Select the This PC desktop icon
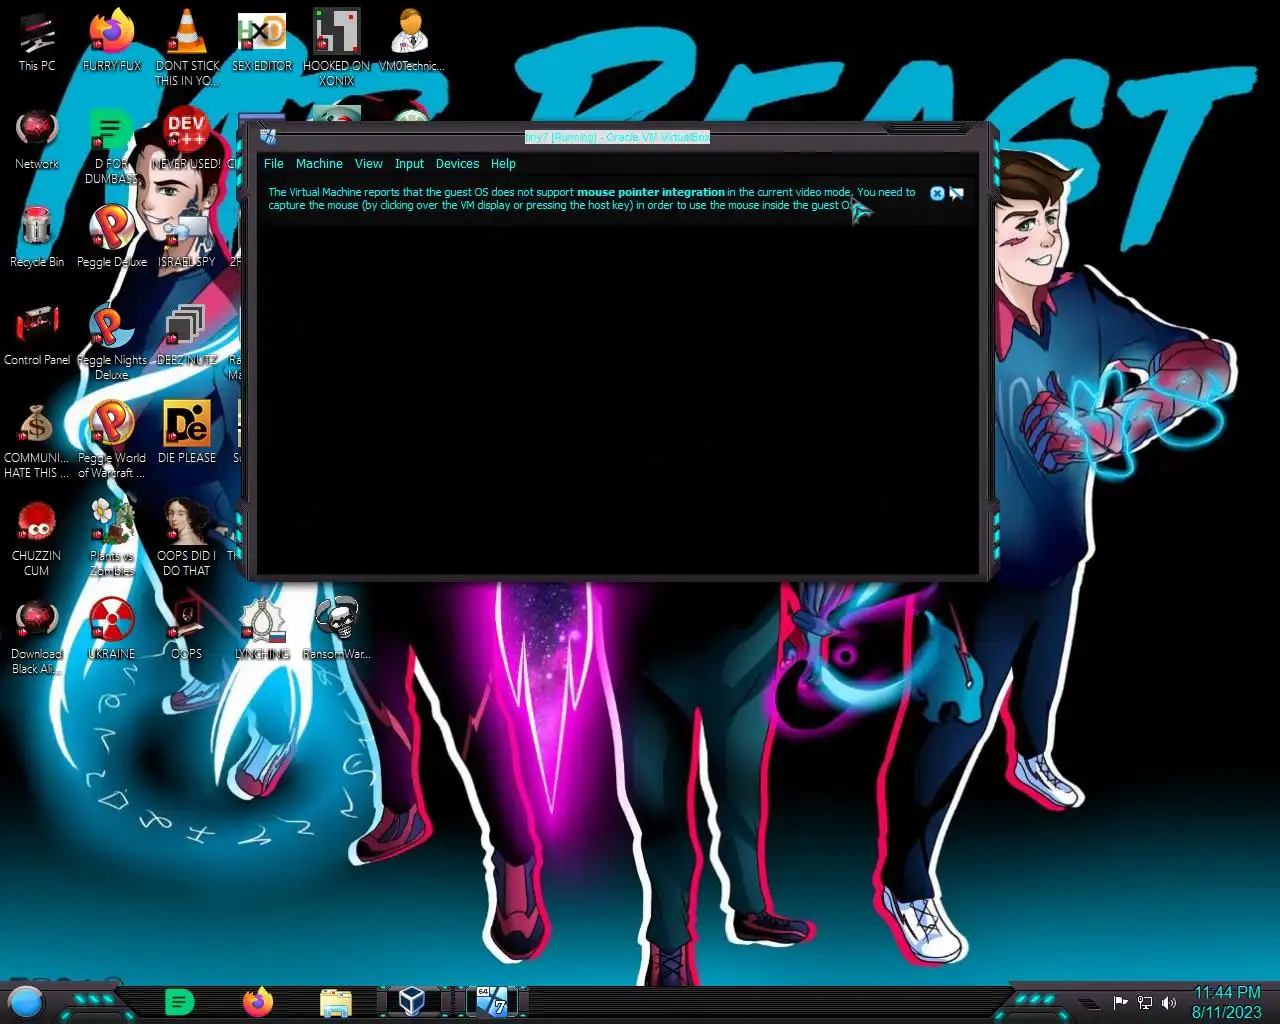This screenshot has height=1024, width=1280. pos(37,43)
